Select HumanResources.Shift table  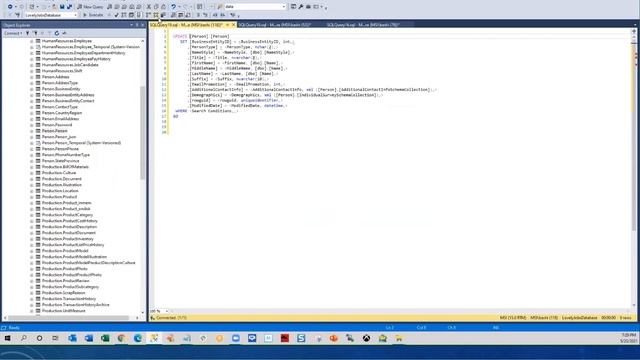(x=62, y=71)
